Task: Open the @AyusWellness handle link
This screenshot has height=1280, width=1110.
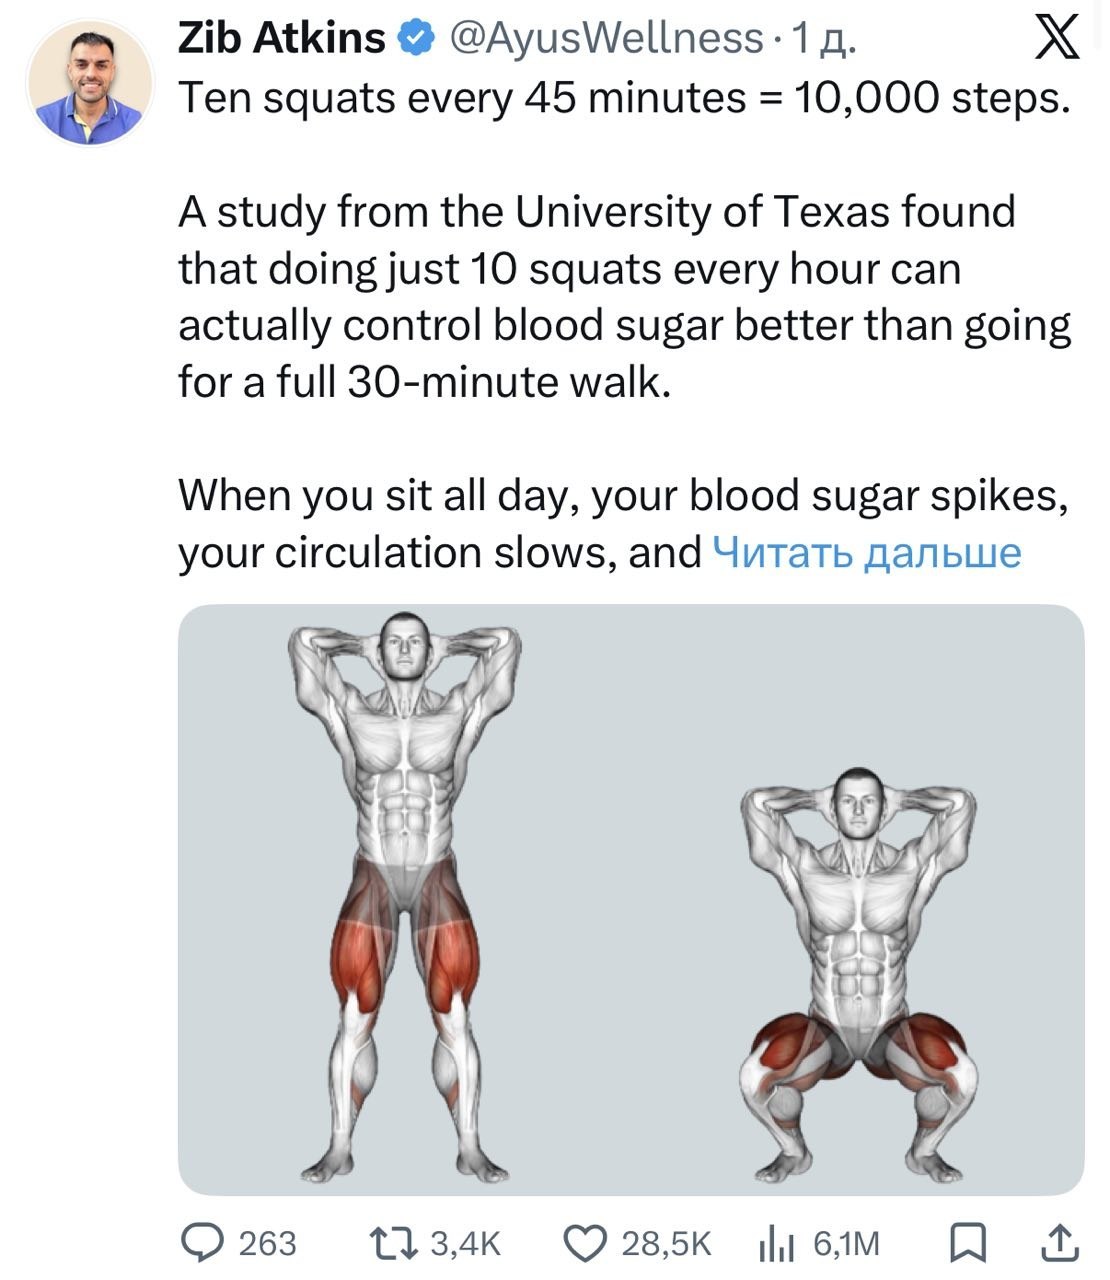Action: click(x=606, y=39)
